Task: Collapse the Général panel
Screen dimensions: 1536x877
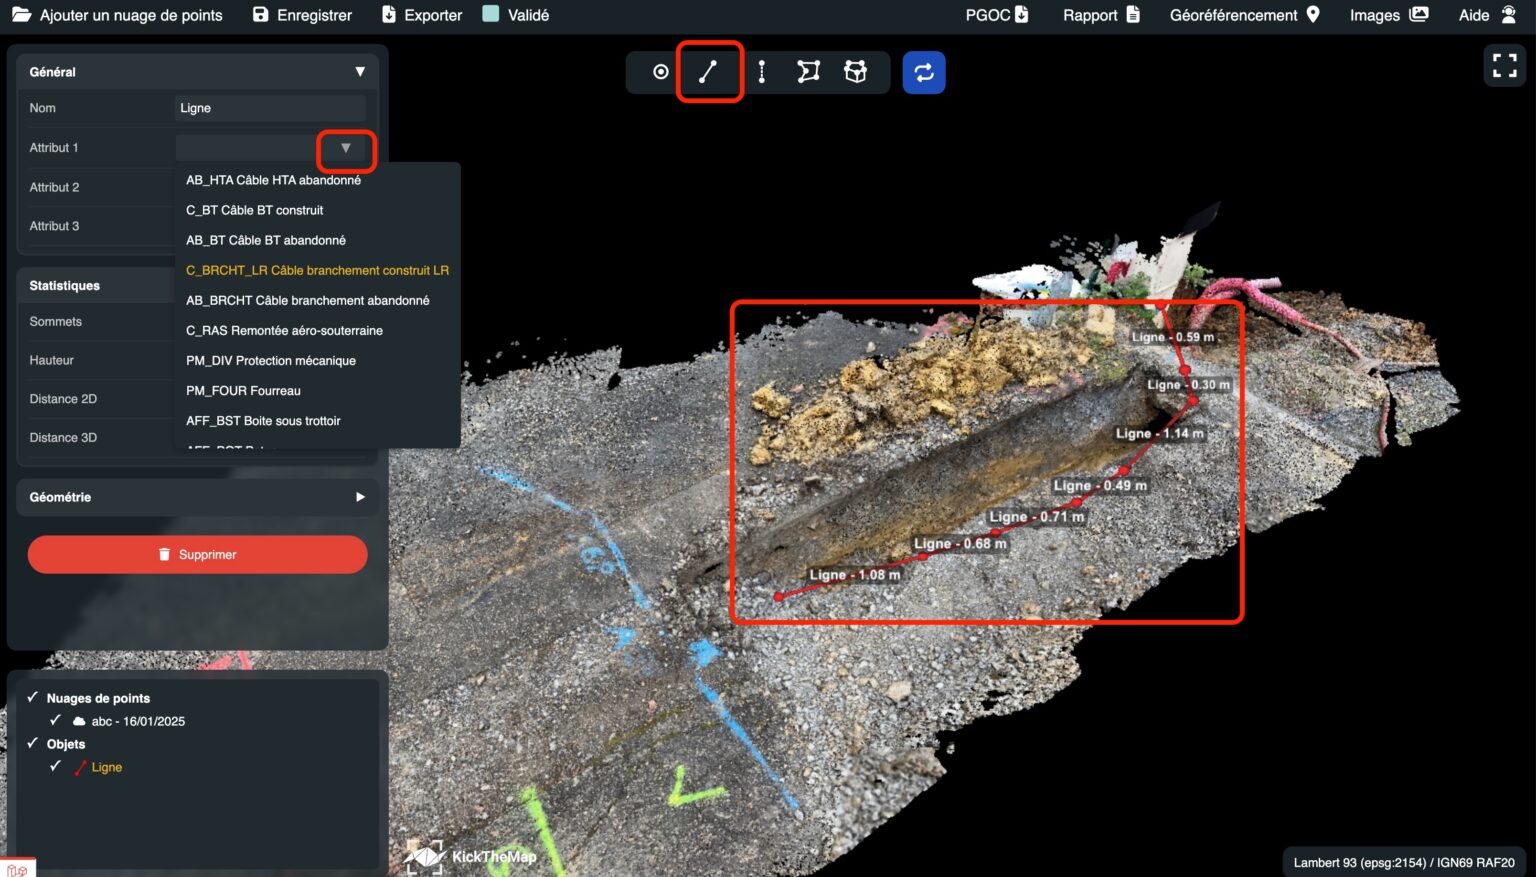Action: (x=360, y=71)
